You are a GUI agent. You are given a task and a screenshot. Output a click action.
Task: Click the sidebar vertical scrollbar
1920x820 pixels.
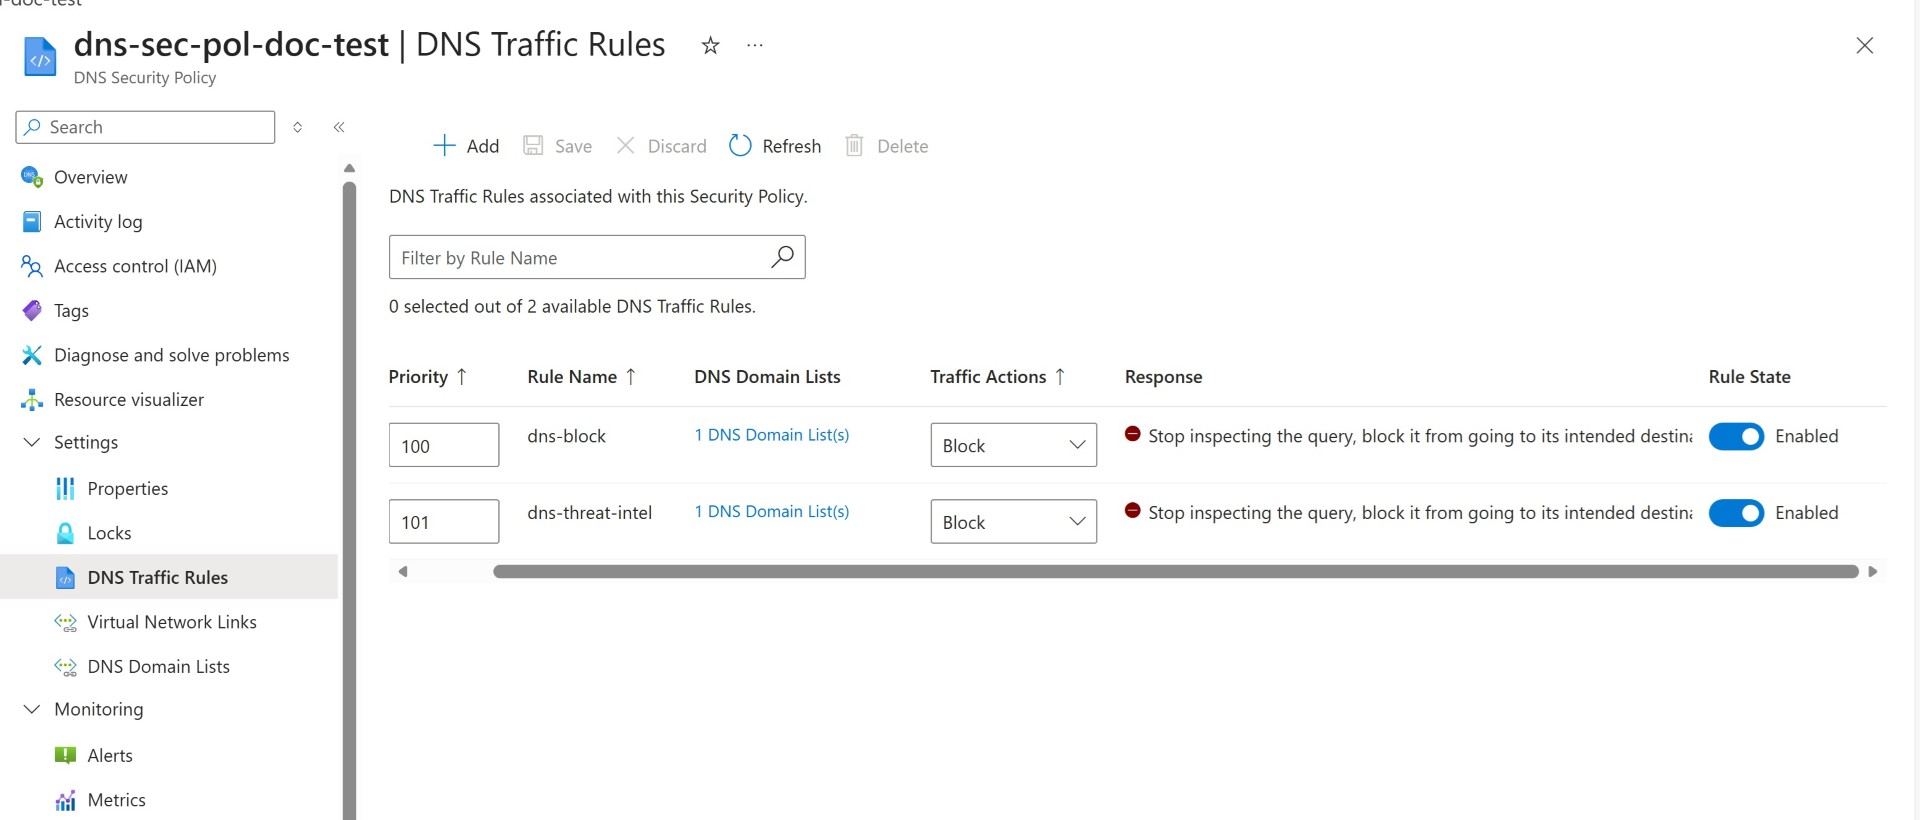[x=349, y=500]
